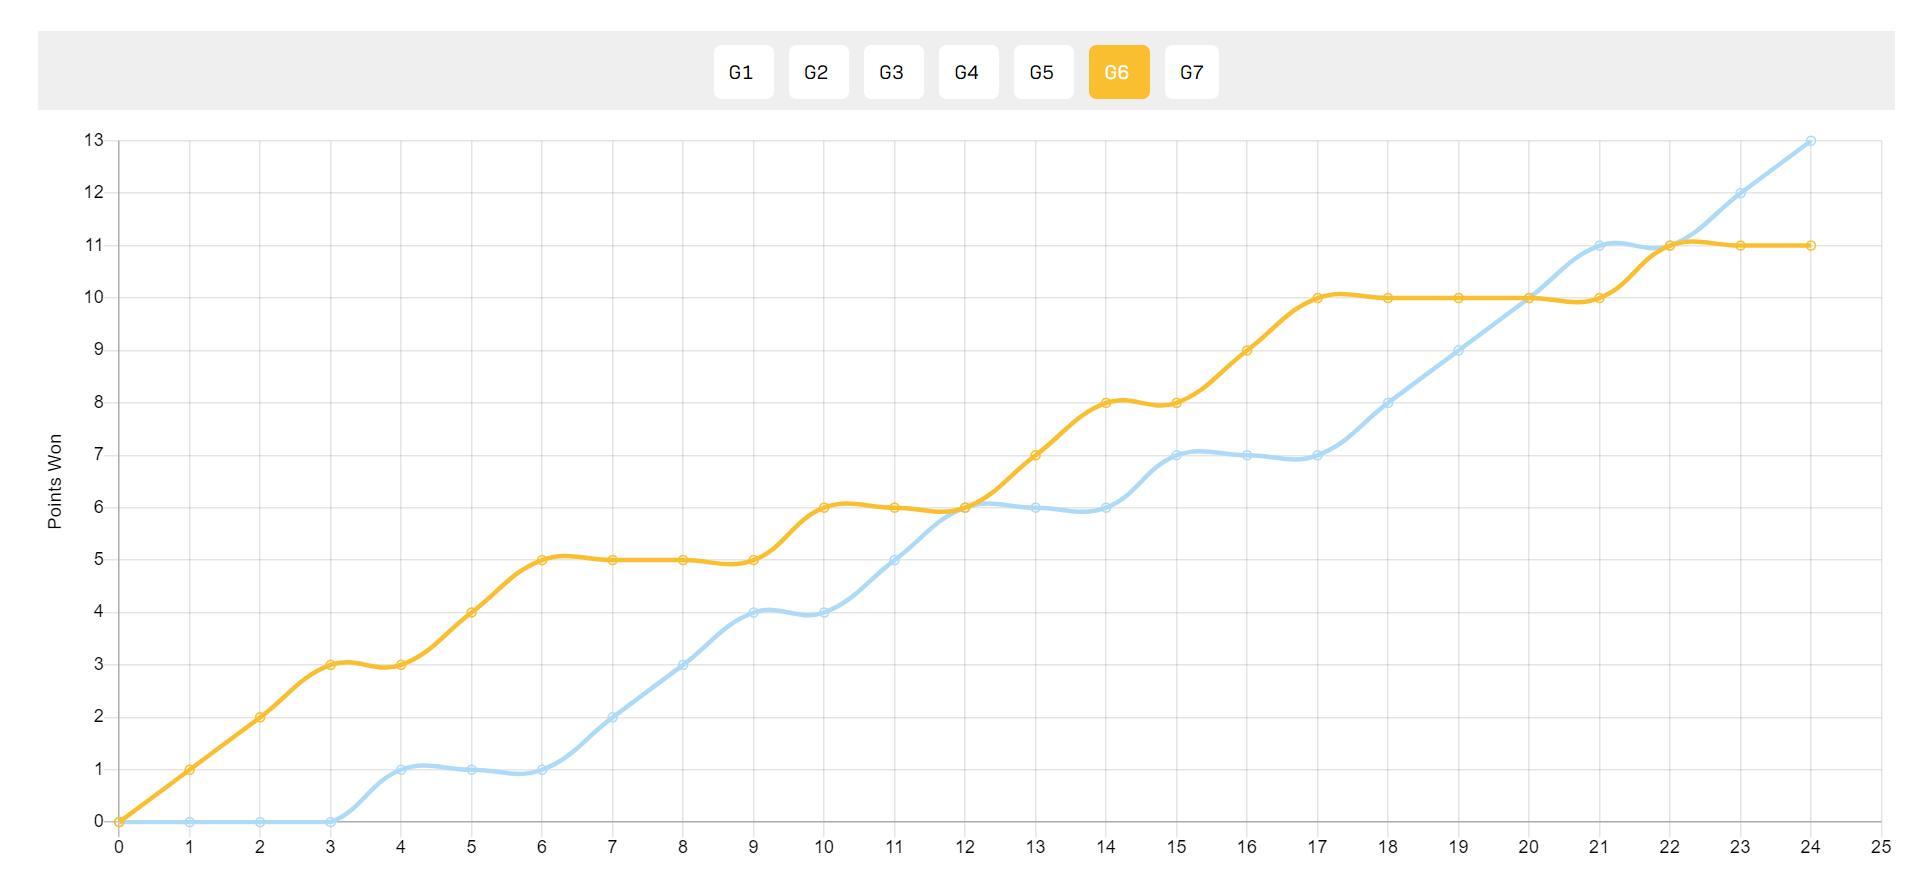Open the G7 tab

(x=1191, y=72)
